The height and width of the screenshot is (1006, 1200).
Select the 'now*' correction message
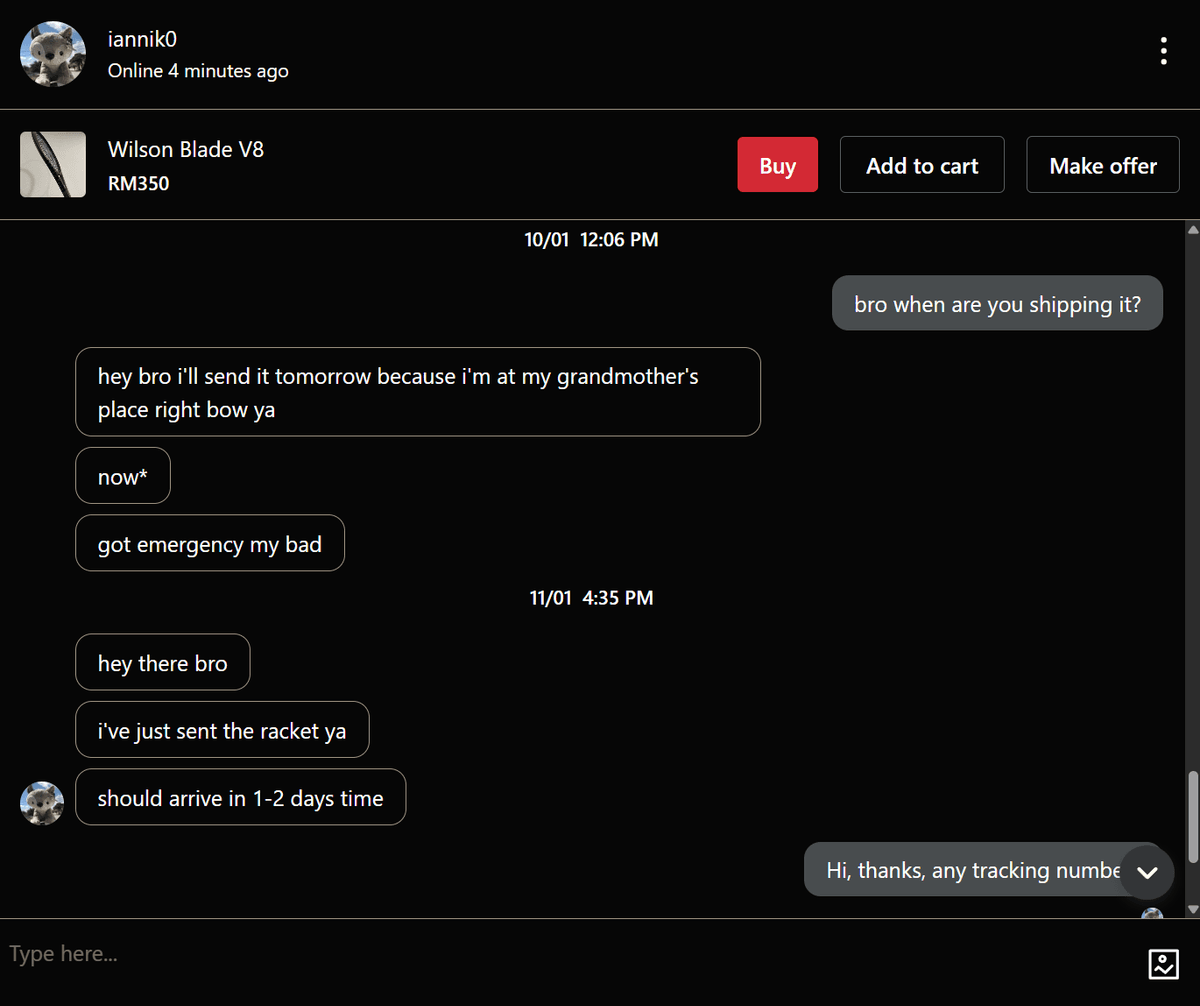(122, 476)
